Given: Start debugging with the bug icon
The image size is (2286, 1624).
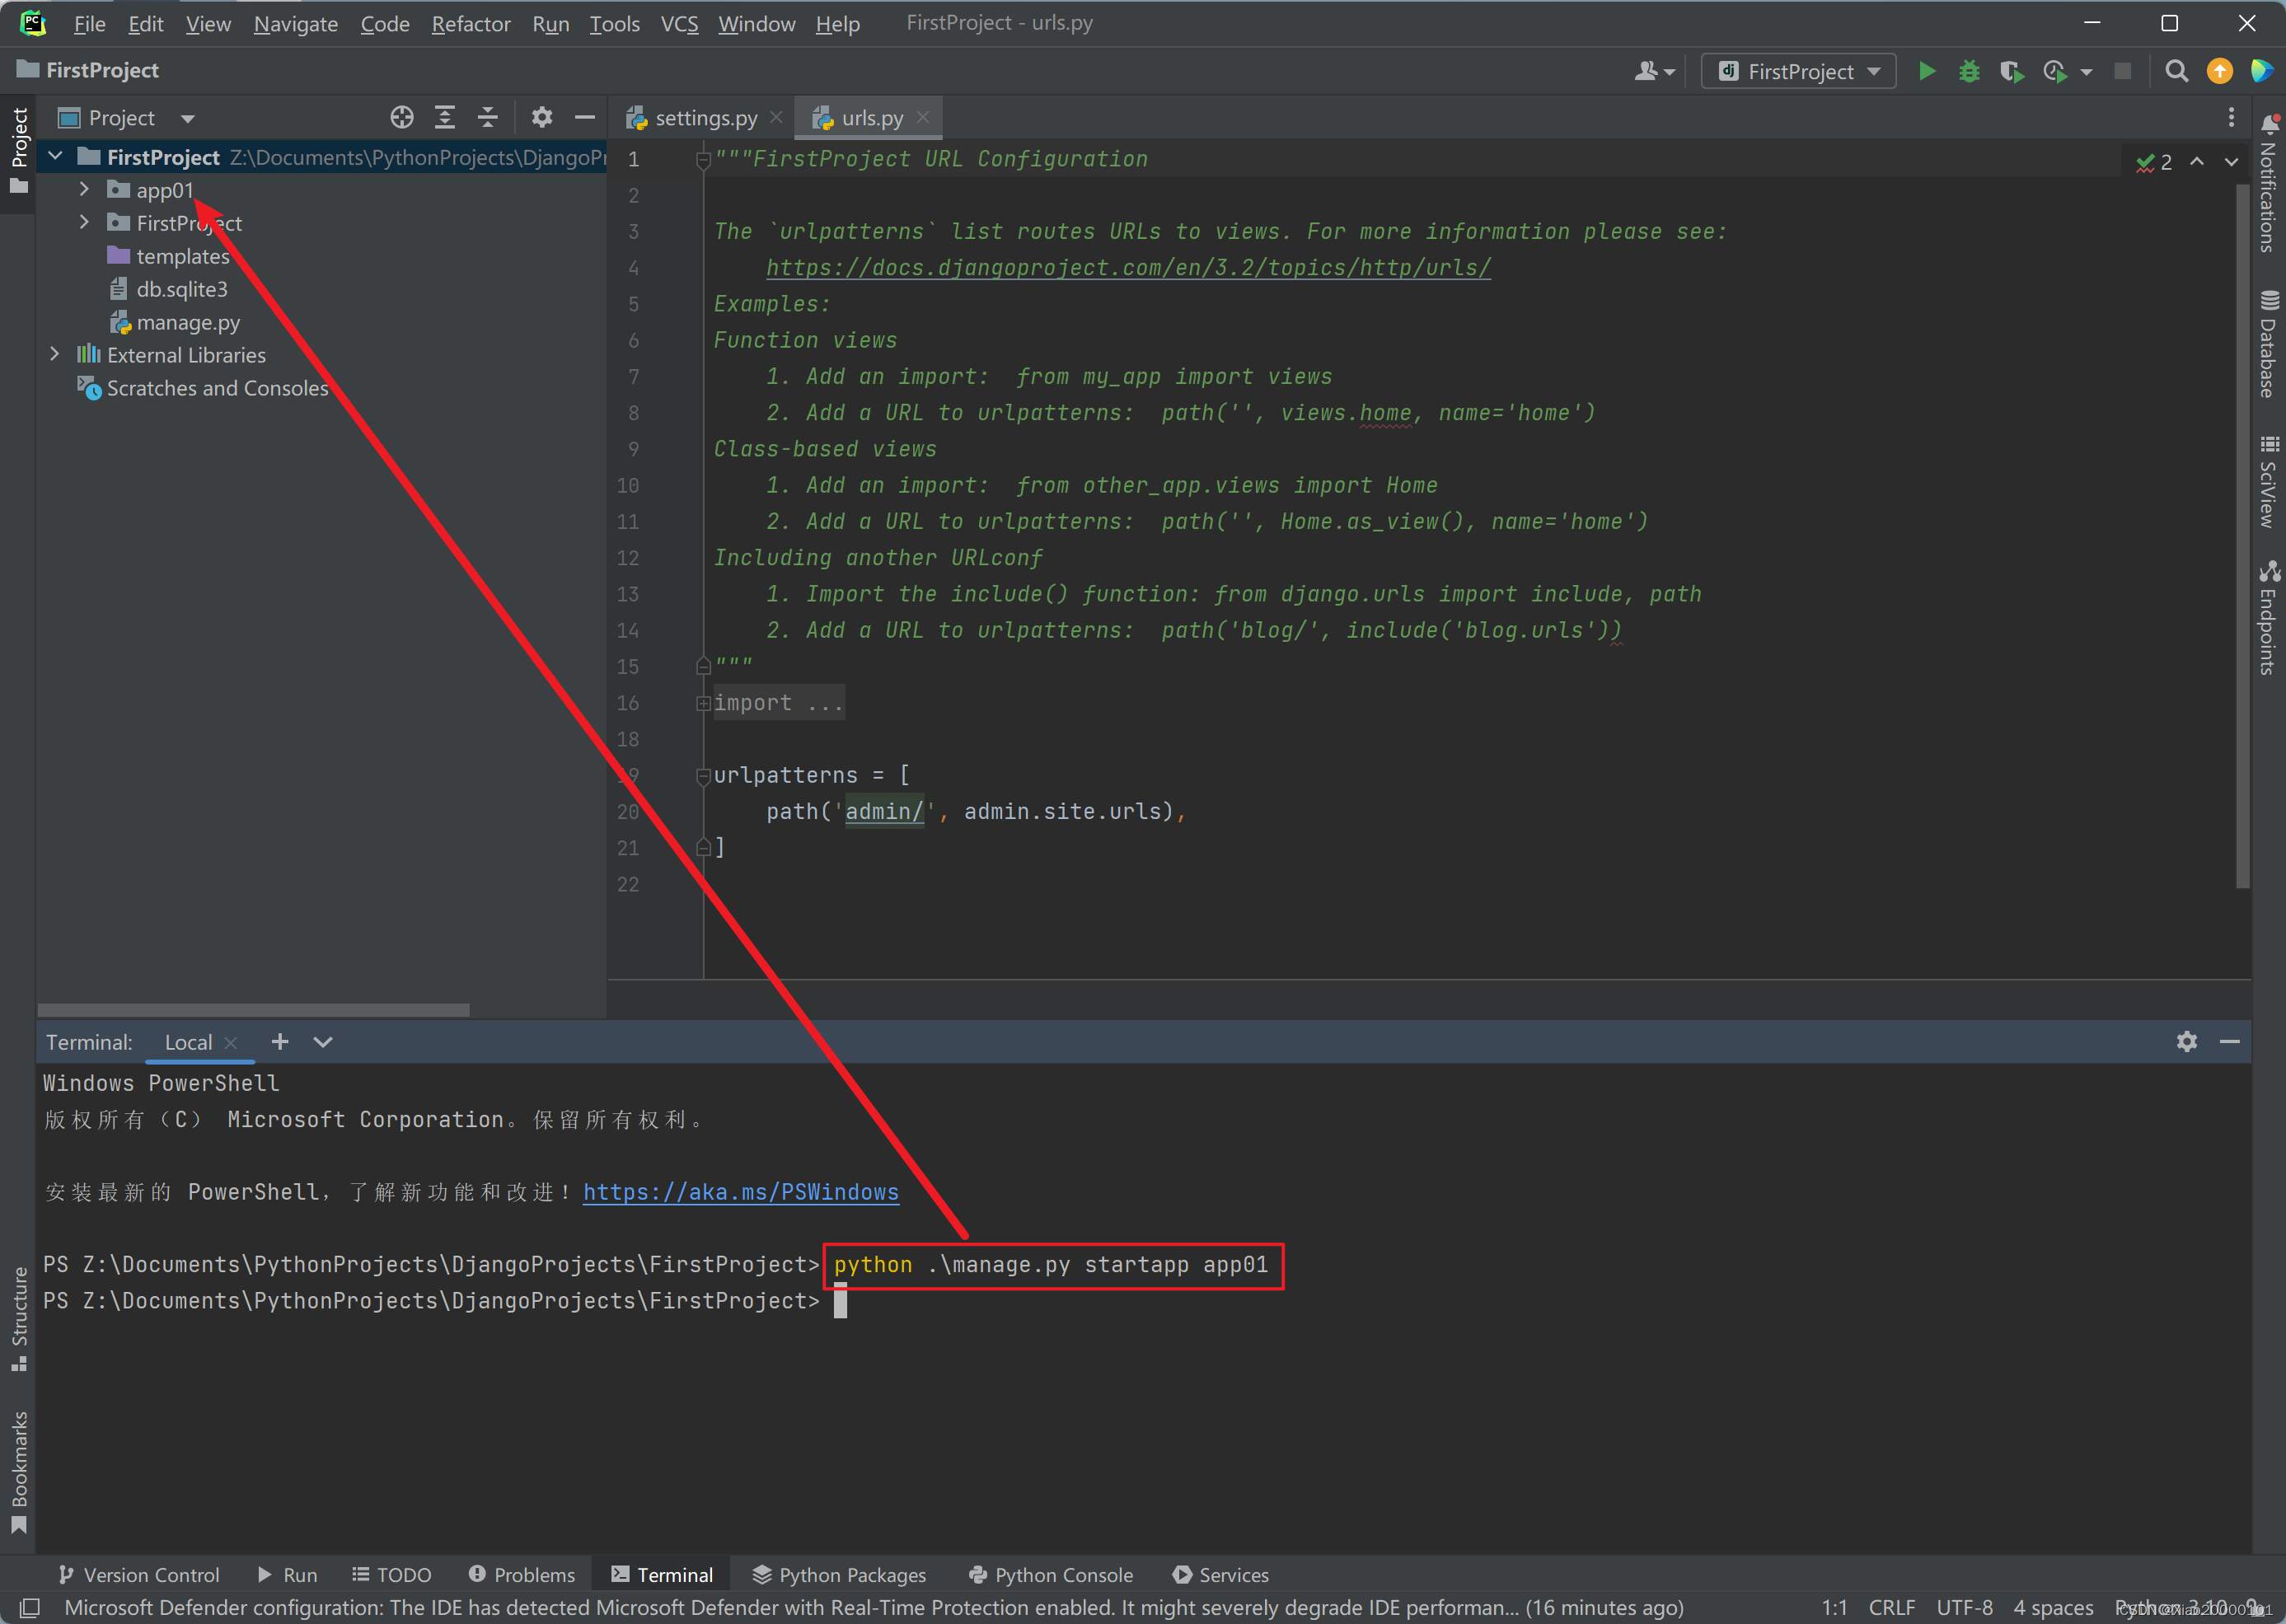Looking at the screenshot, I should 1969,71.
